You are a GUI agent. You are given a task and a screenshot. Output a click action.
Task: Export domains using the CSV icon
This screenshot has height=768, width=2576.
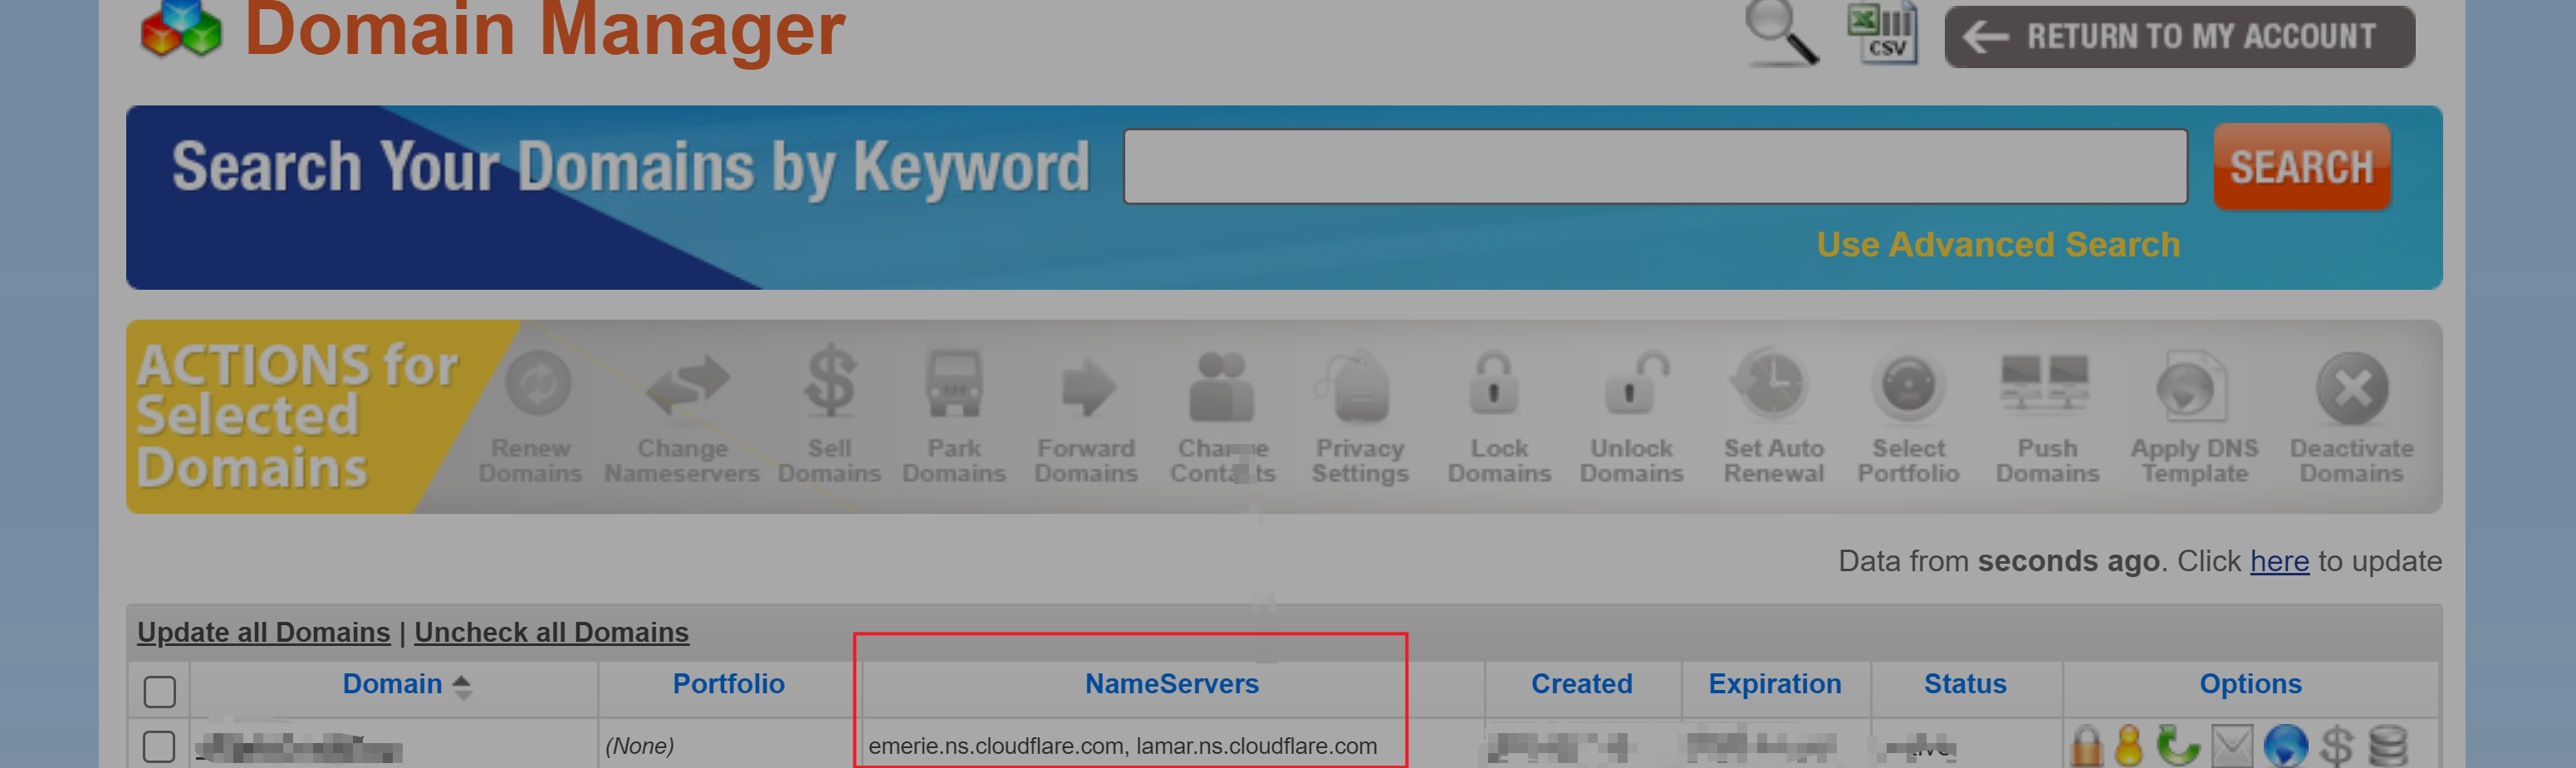(1882, 34)
